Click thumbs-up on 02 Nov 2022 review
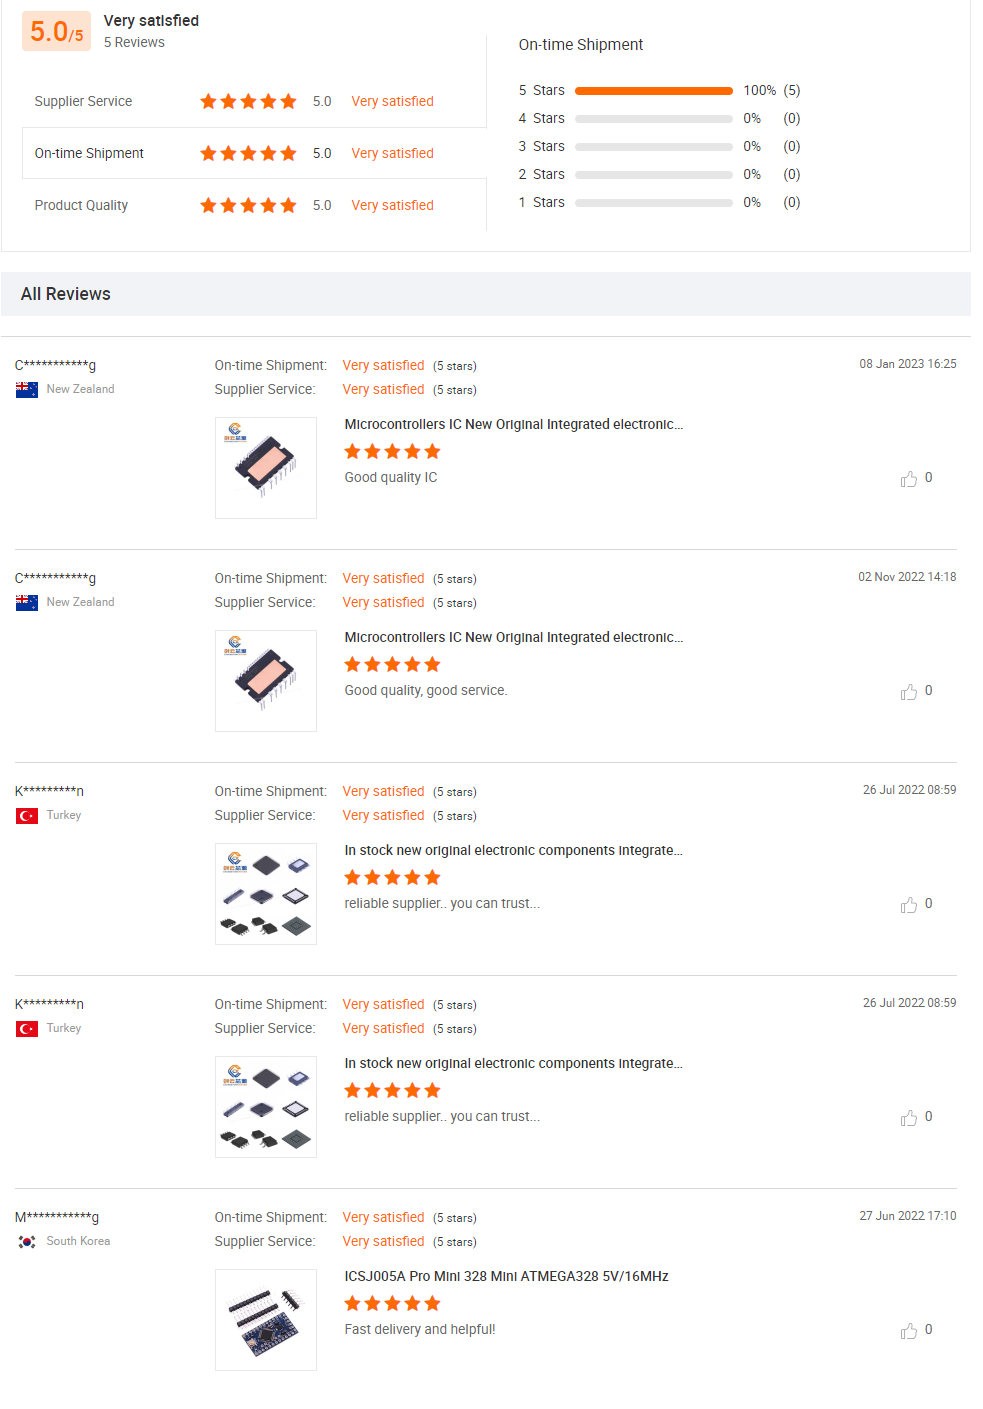The image size is (983, 1409). click(x=909, y=692)
